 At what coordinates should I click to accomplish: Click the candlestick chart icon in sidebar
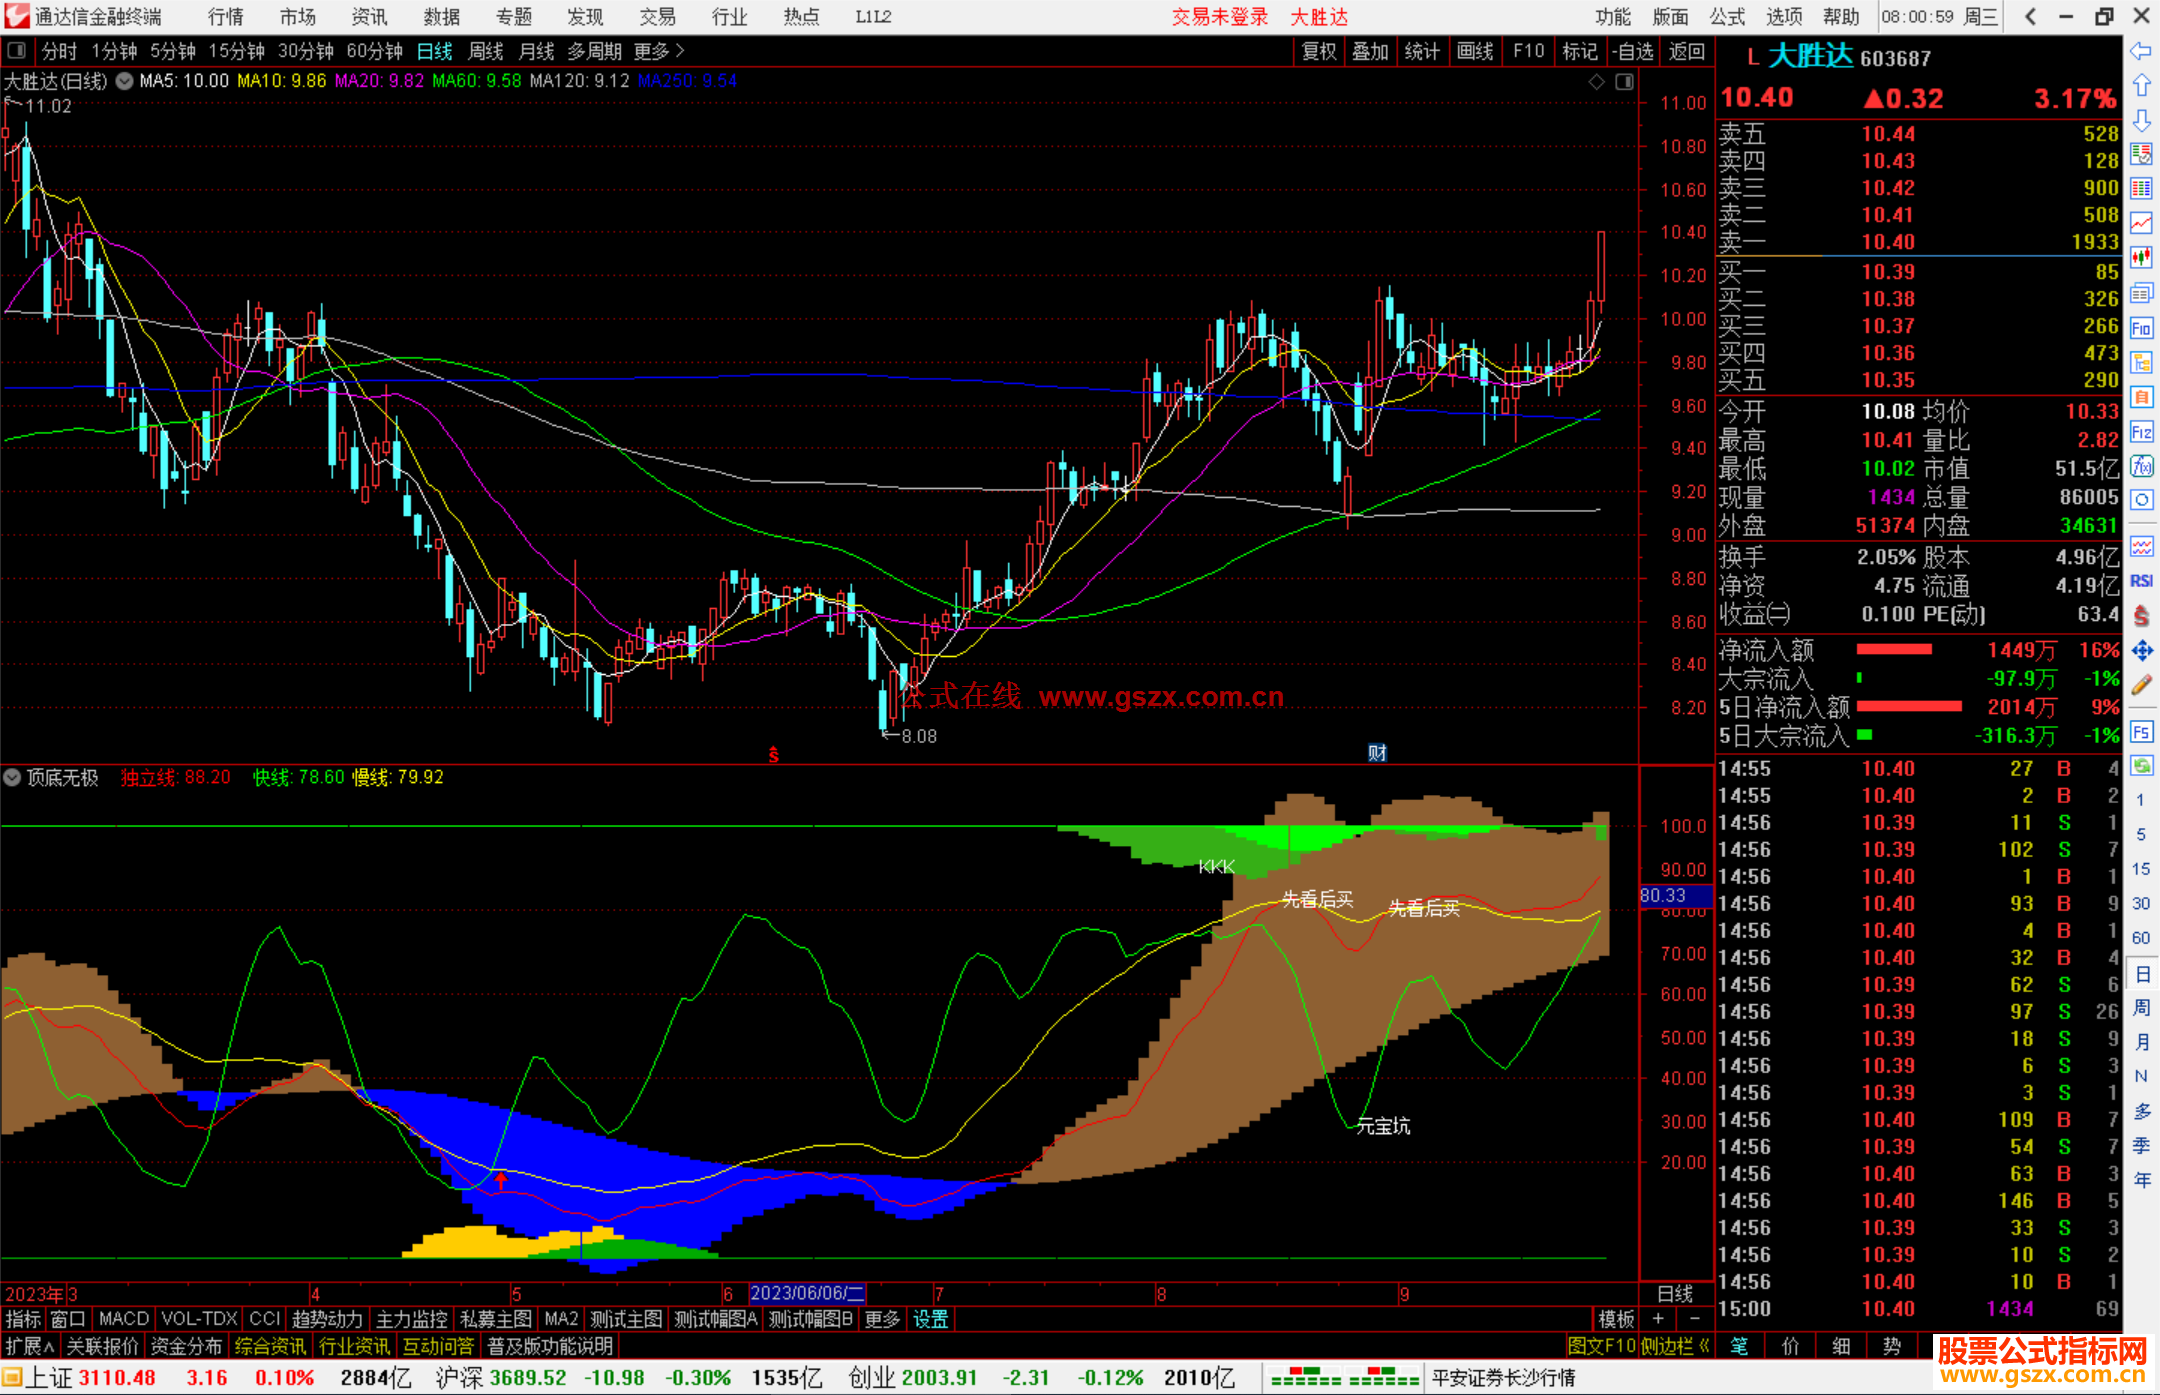point(2141,257)
